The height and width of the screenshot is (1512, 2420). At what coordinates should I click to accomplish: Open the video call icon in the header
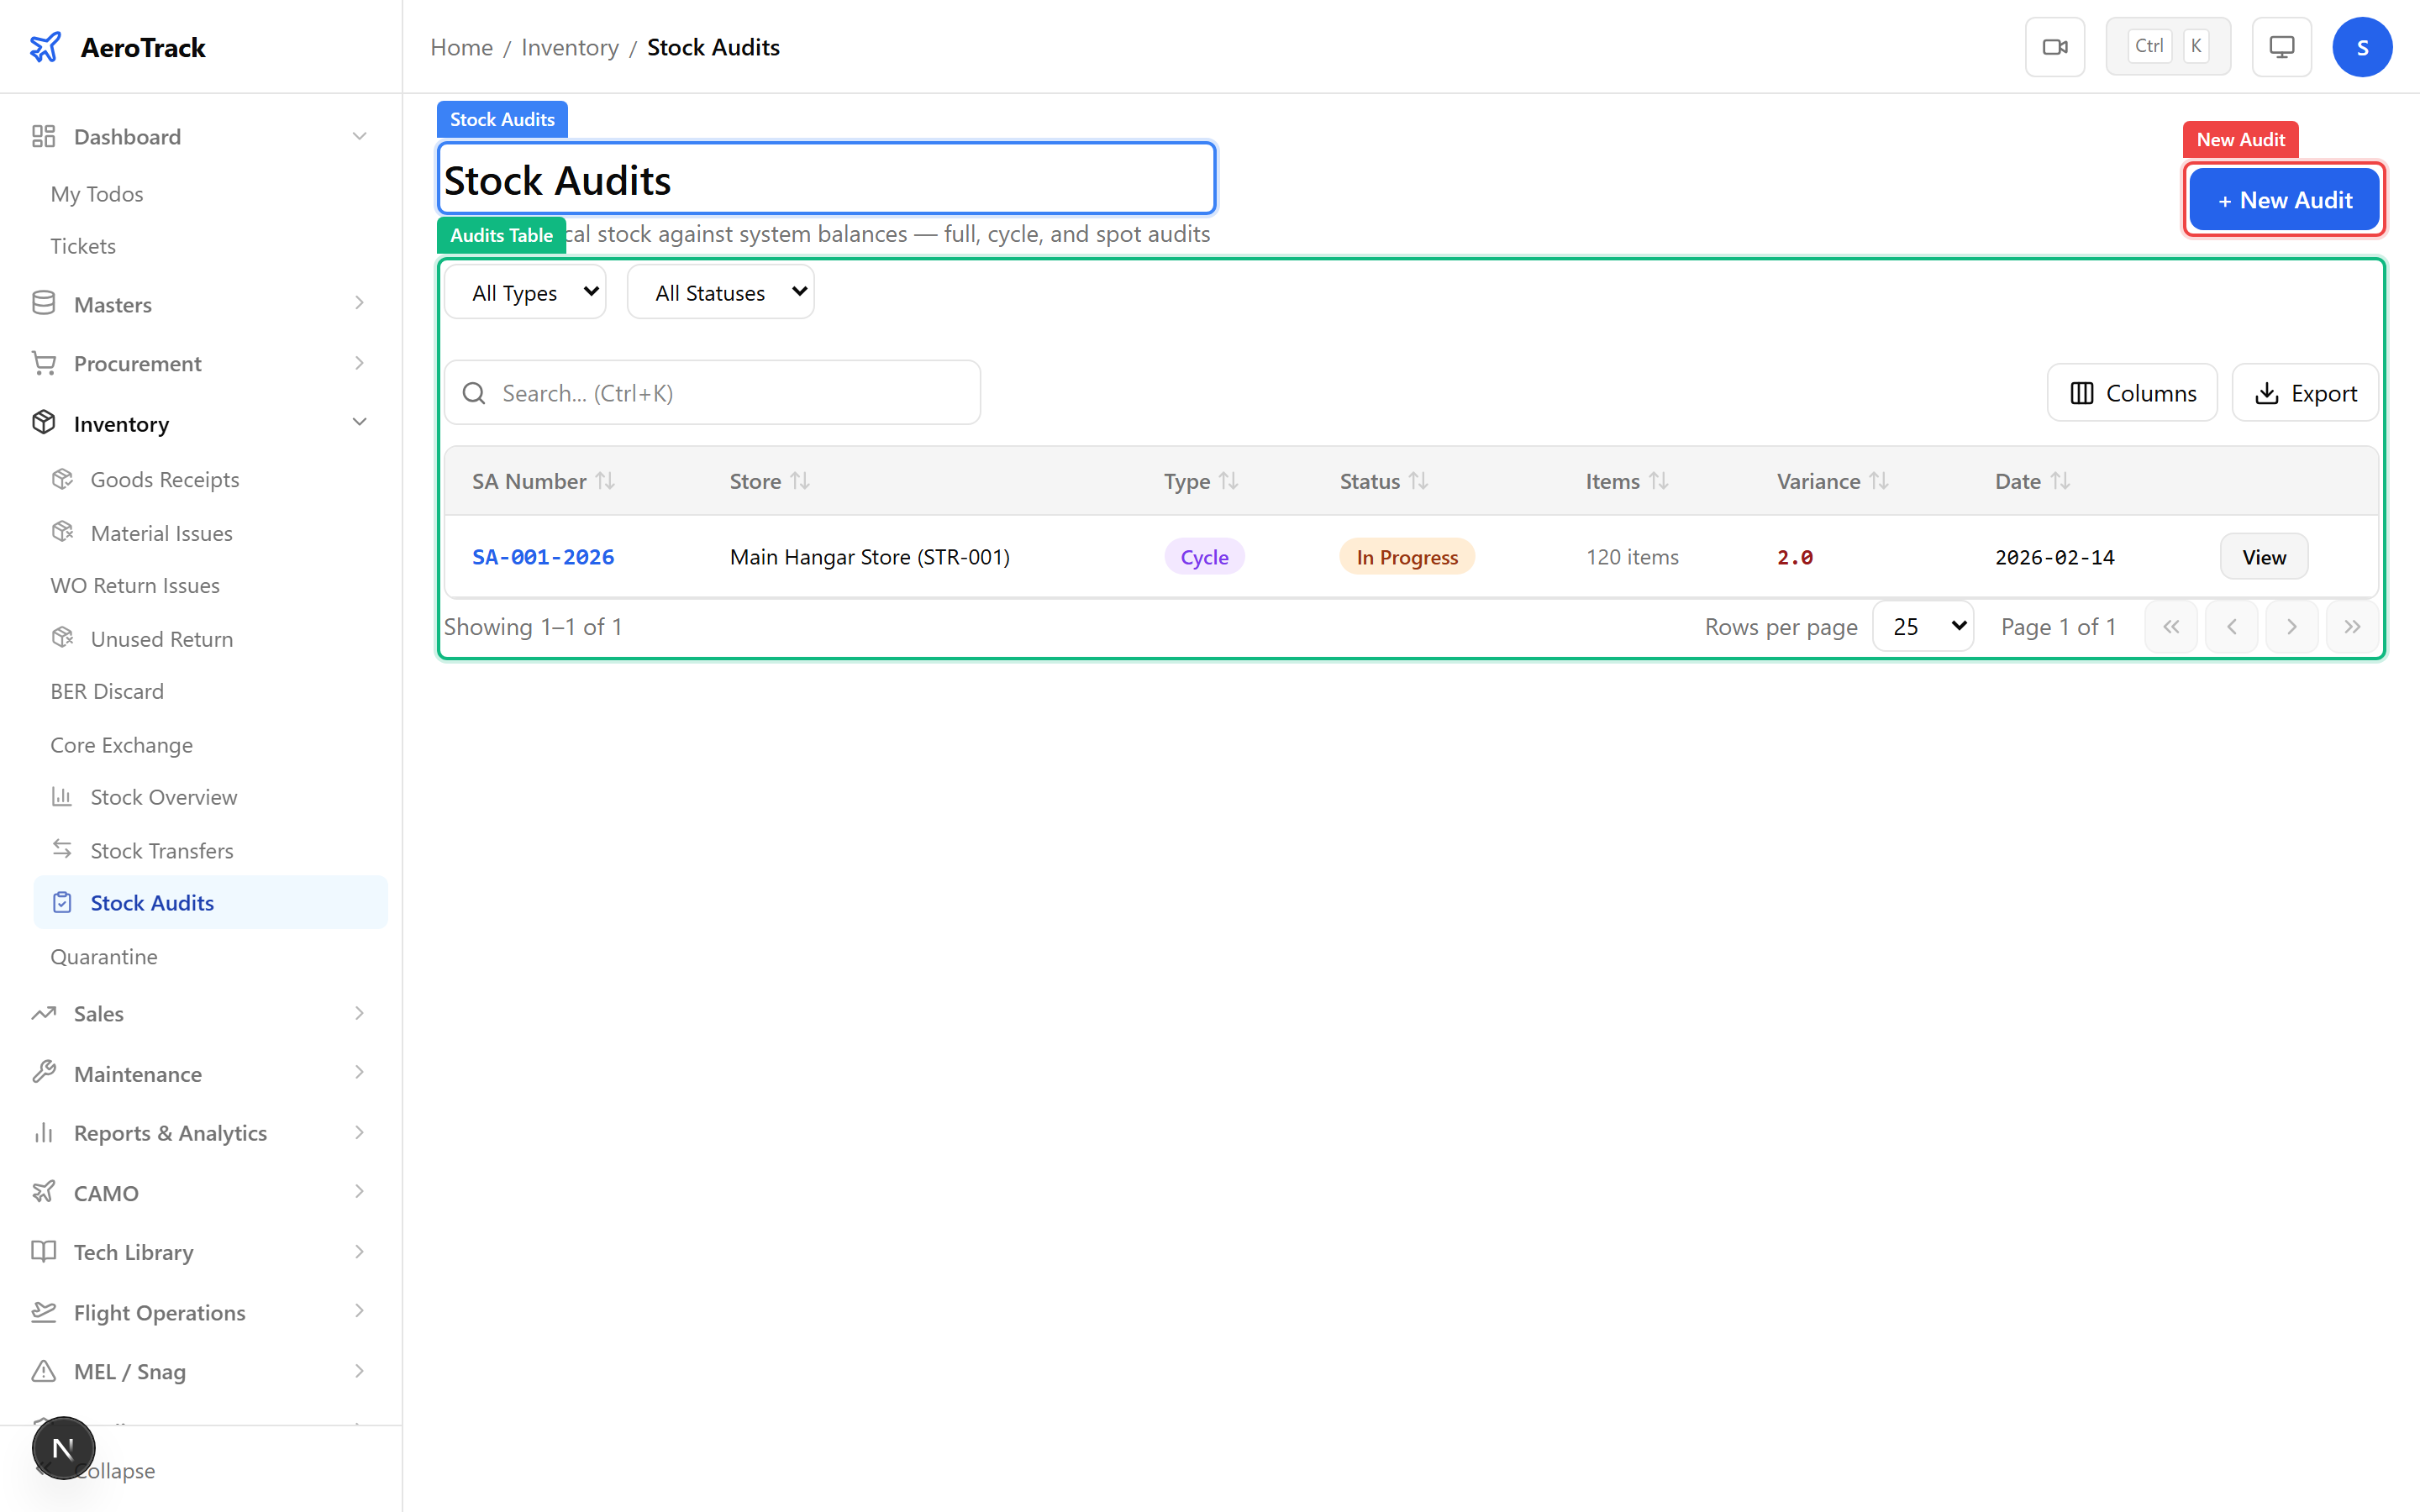[x=2055, y=46]
